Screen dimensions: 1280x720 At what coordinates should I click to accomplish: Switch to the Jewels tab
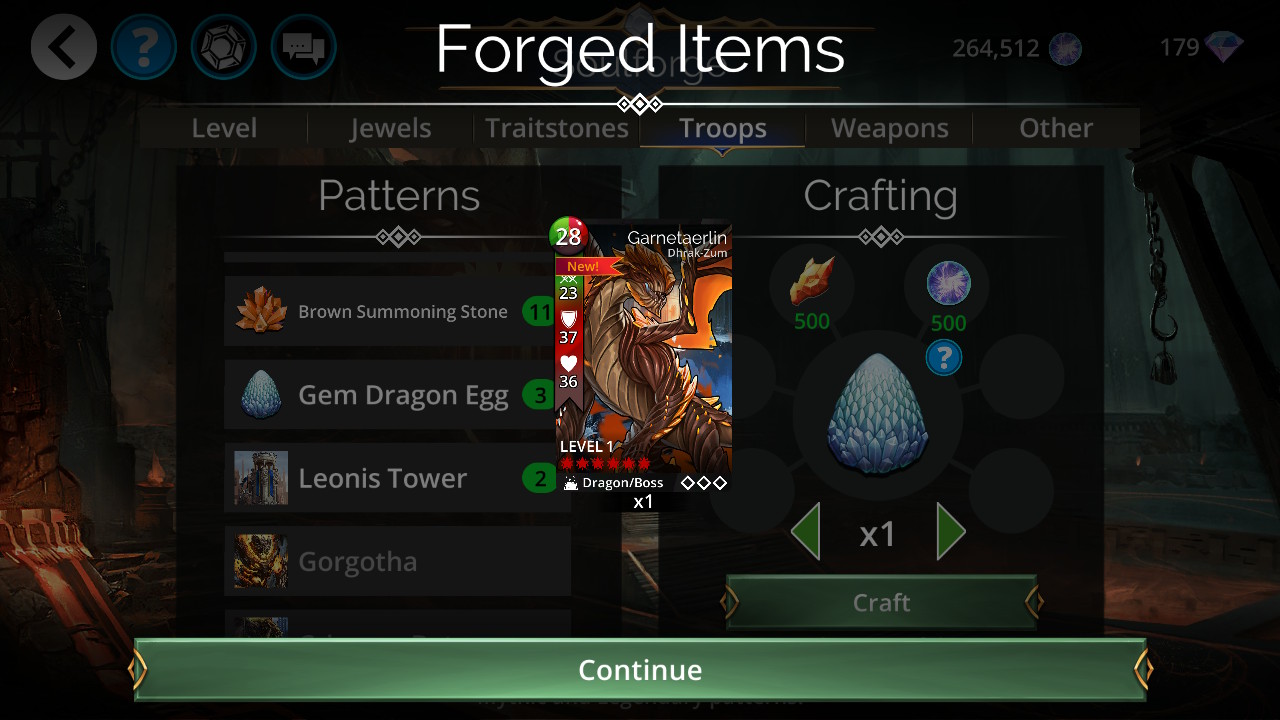[x=390, y=128]
